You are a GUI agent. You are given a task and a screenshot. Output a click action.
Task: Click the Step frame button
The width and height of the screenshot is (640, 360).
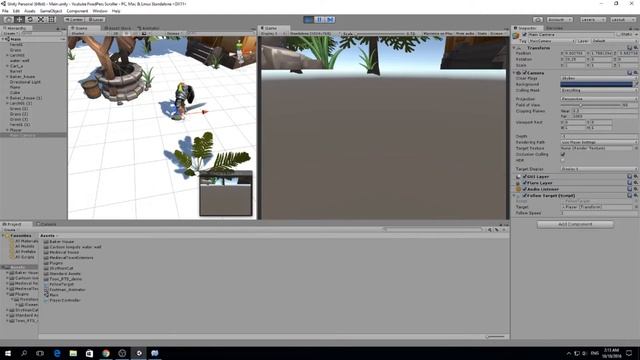(330, 20)
